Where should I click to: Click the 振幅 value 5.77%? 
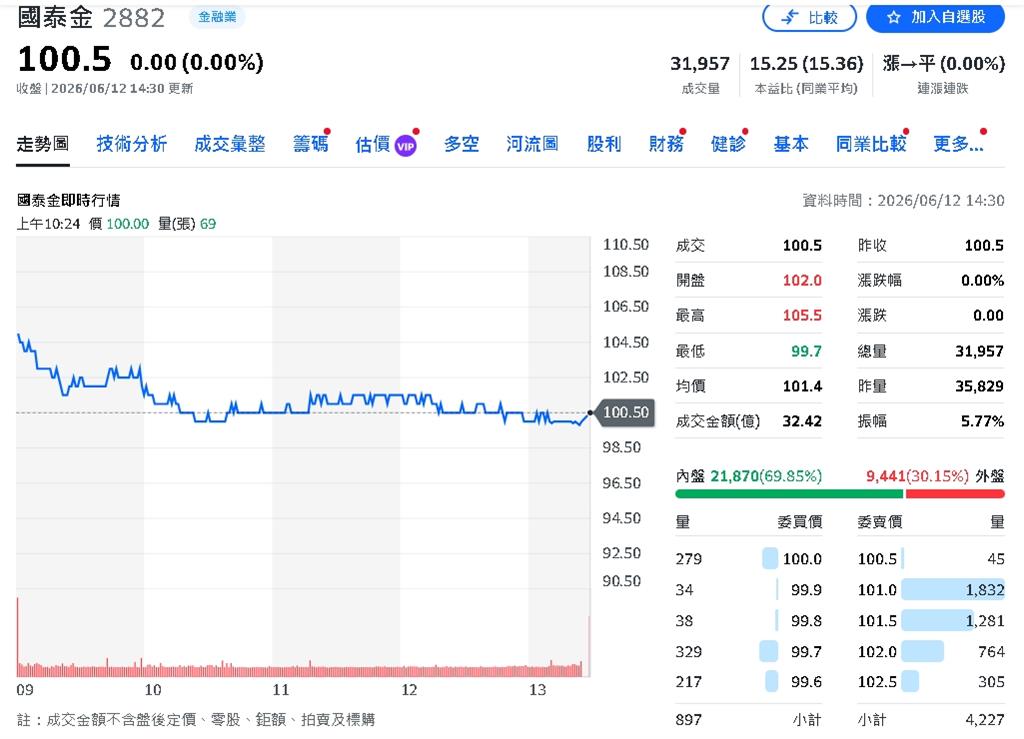click(x=982, y=421)
